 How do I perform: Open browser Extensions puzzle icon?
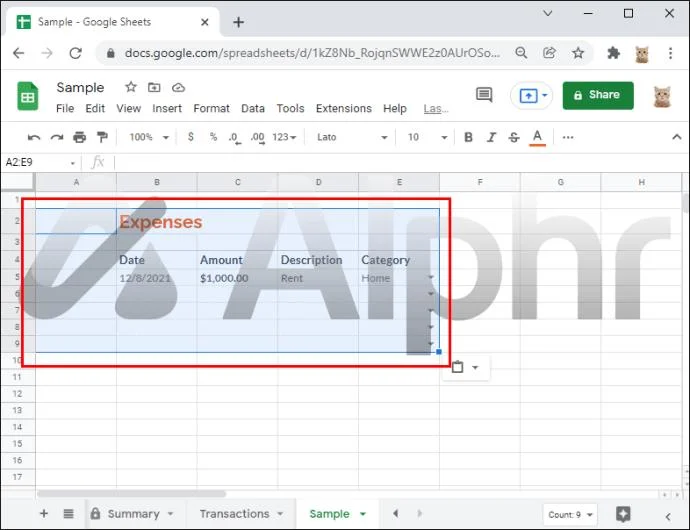coord(613,53)
